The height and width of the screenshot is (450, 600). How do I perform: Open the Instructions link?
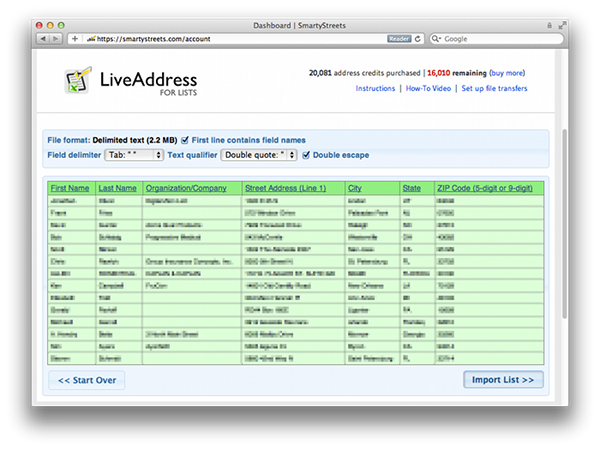coord(375,88)
